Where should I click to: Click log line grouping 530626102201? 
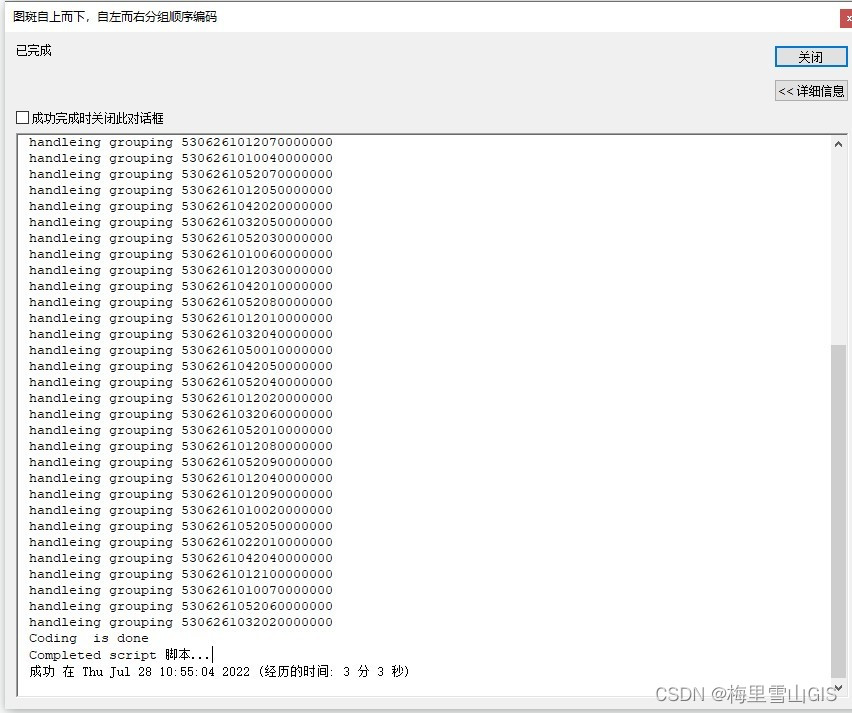click(180, 542)
